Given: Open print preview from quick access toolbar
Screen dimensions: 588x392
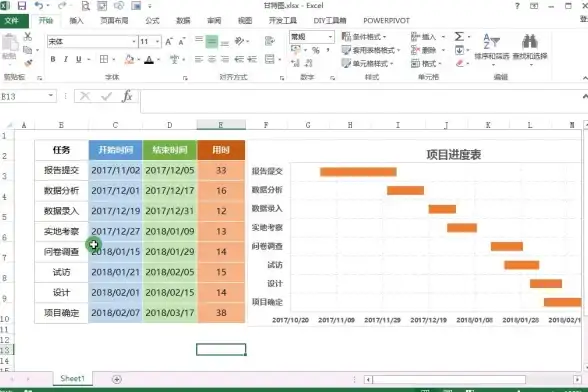Looking at the screenshot, I should pos(86,6).
